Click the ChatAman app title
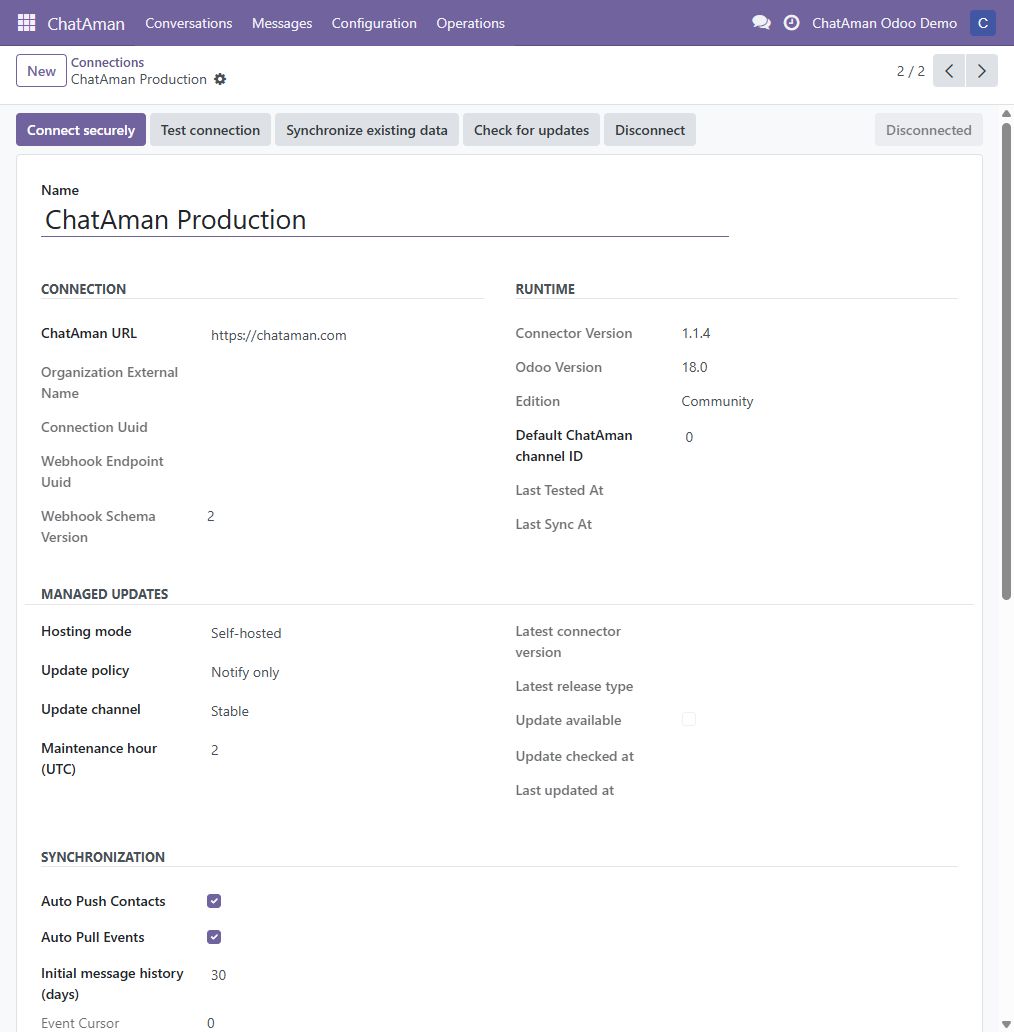 pyautogui.click(x=86, y=24)
